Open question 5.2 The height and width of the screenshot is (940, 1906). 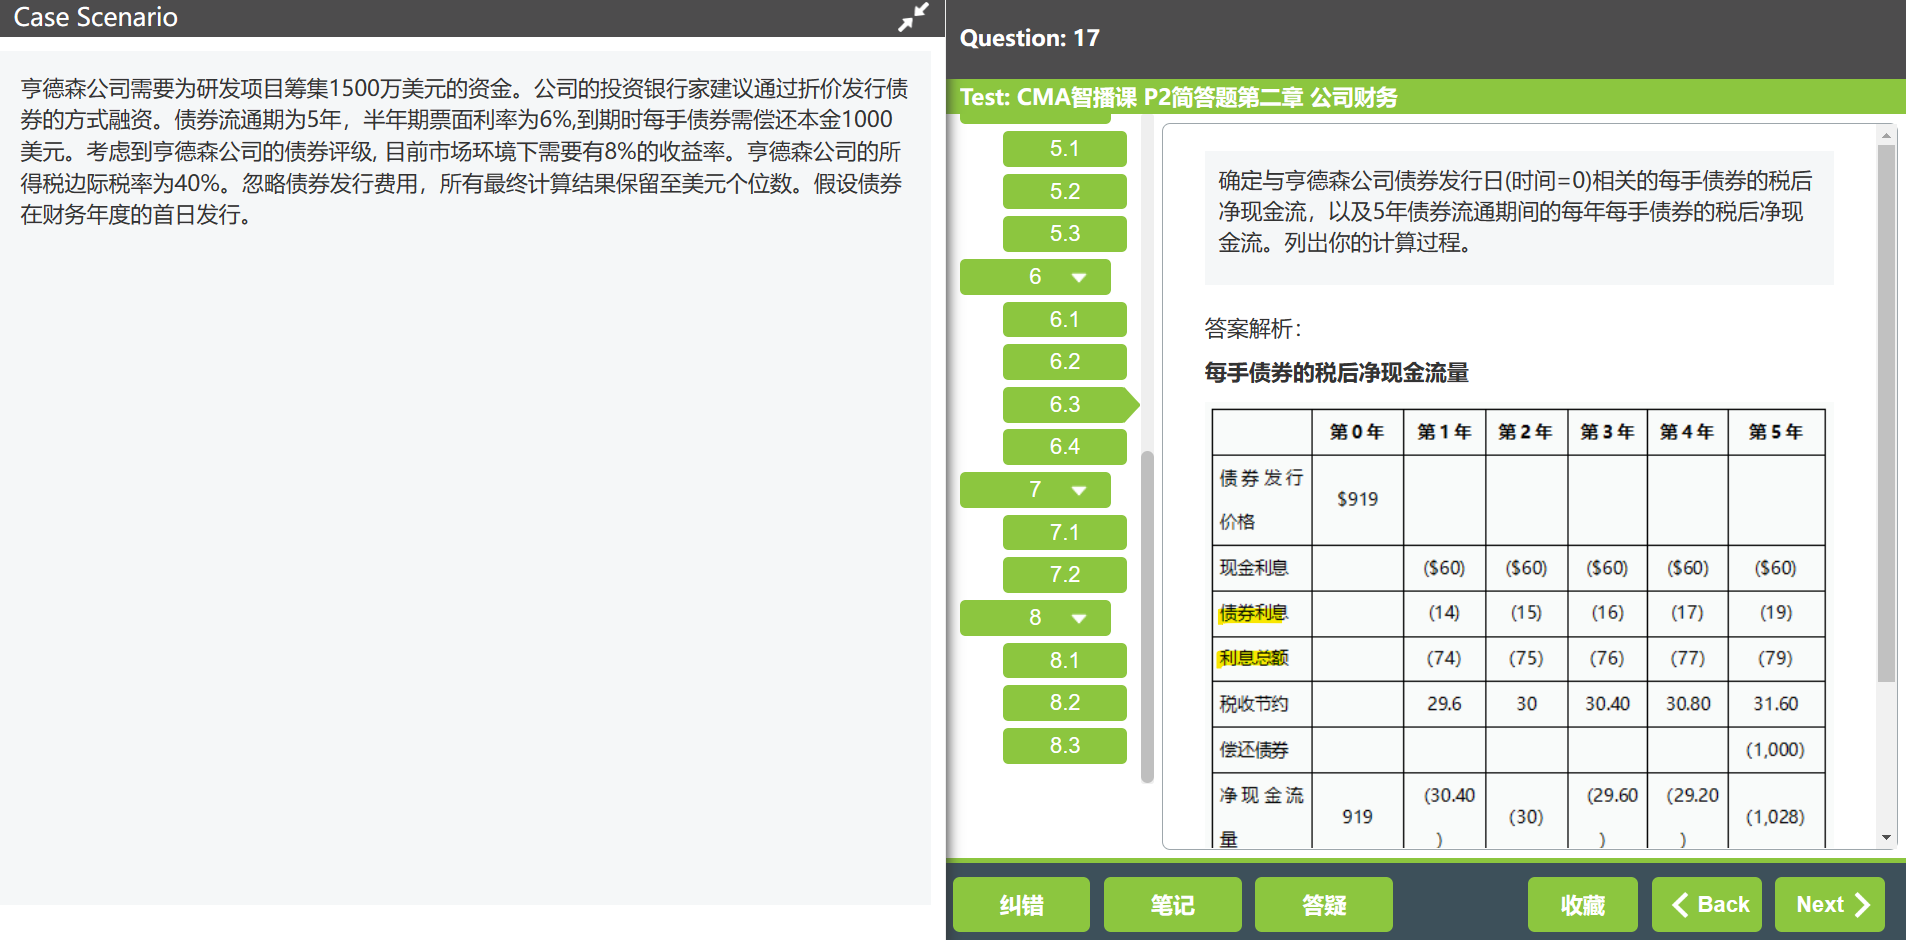pyautogui.click(x=1065, y=191)
